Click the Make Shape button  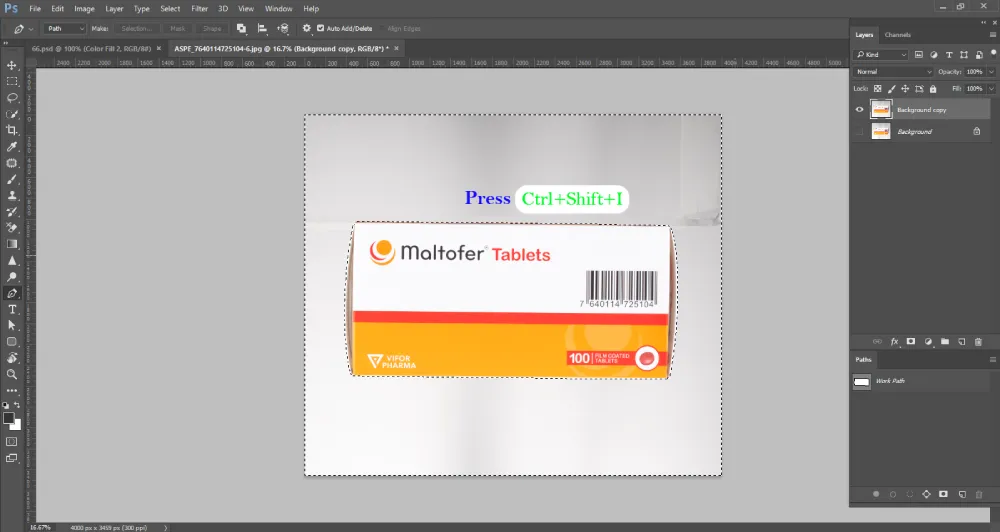pyautogui.click(x=212, y=29)
